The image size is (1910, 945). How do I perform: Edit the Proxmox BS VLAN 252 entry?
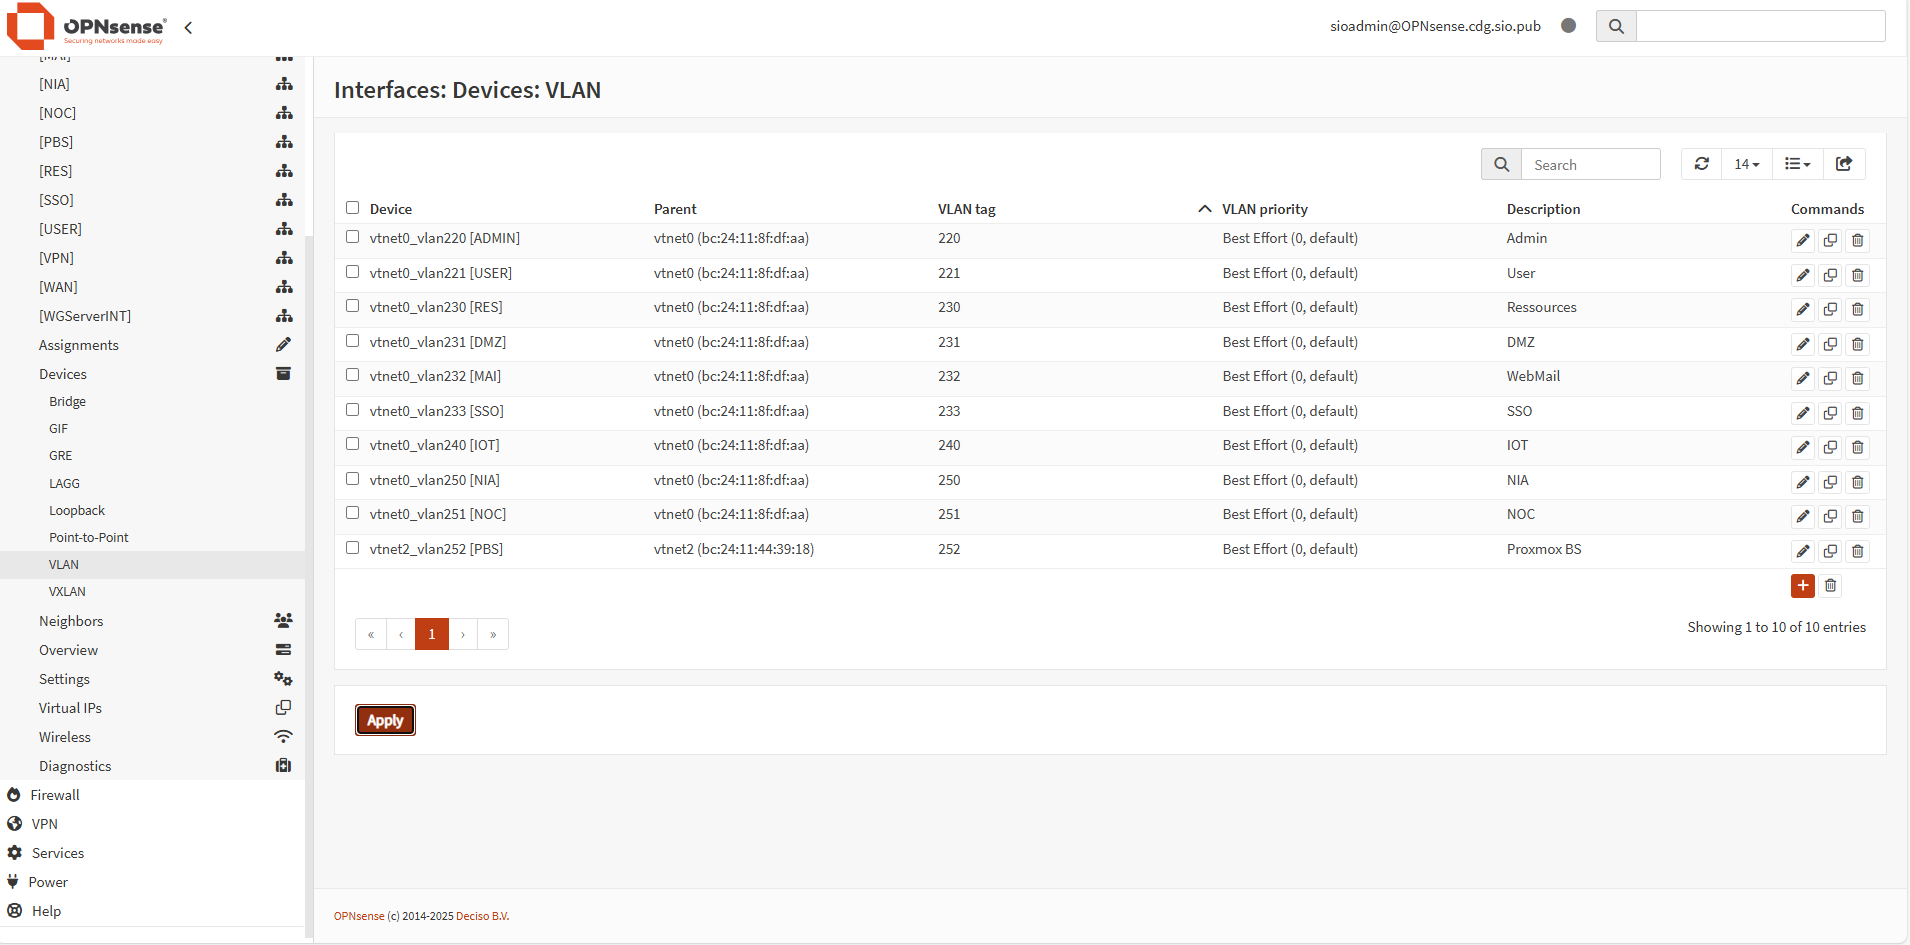click(1802, 551)
